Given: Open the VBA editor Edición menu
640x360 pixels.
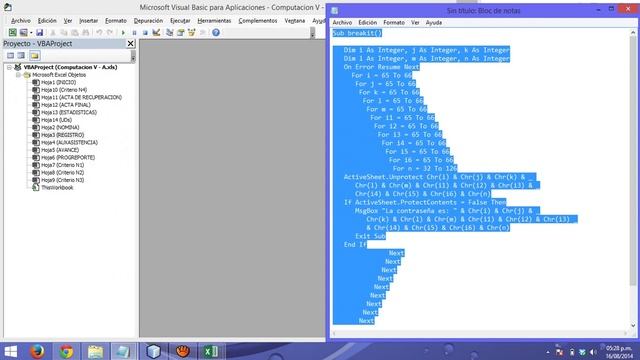Looking at the screenshot, I should pos(47,20).
